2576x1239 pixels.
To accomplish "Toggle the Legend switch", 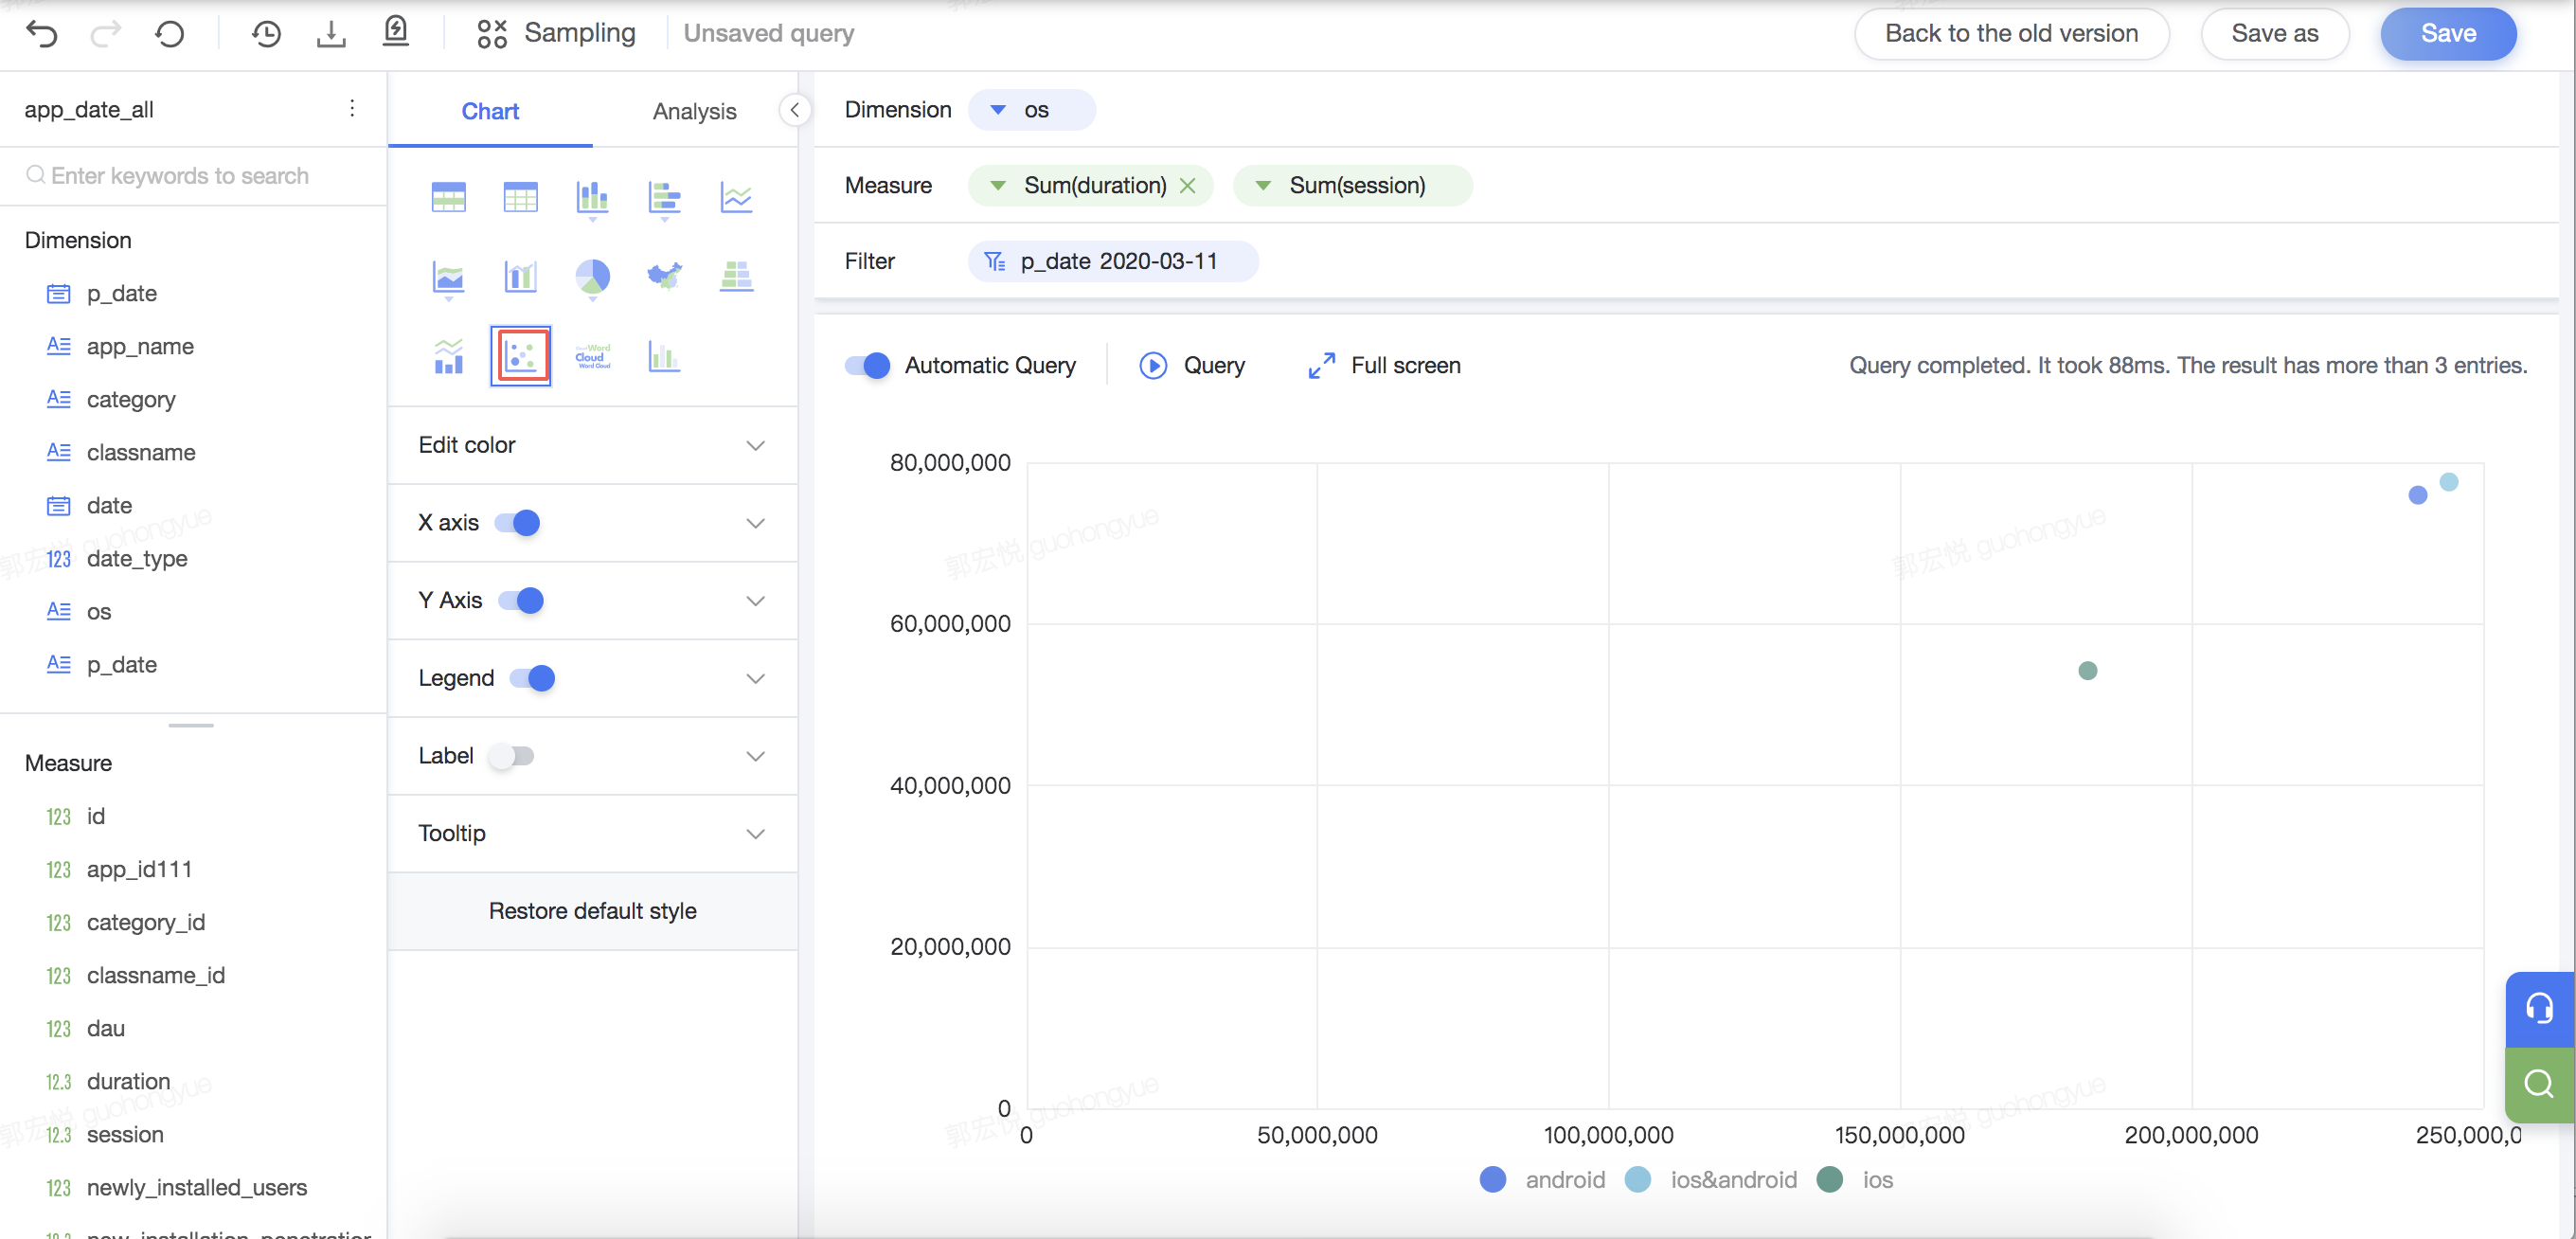I will 532,678.
